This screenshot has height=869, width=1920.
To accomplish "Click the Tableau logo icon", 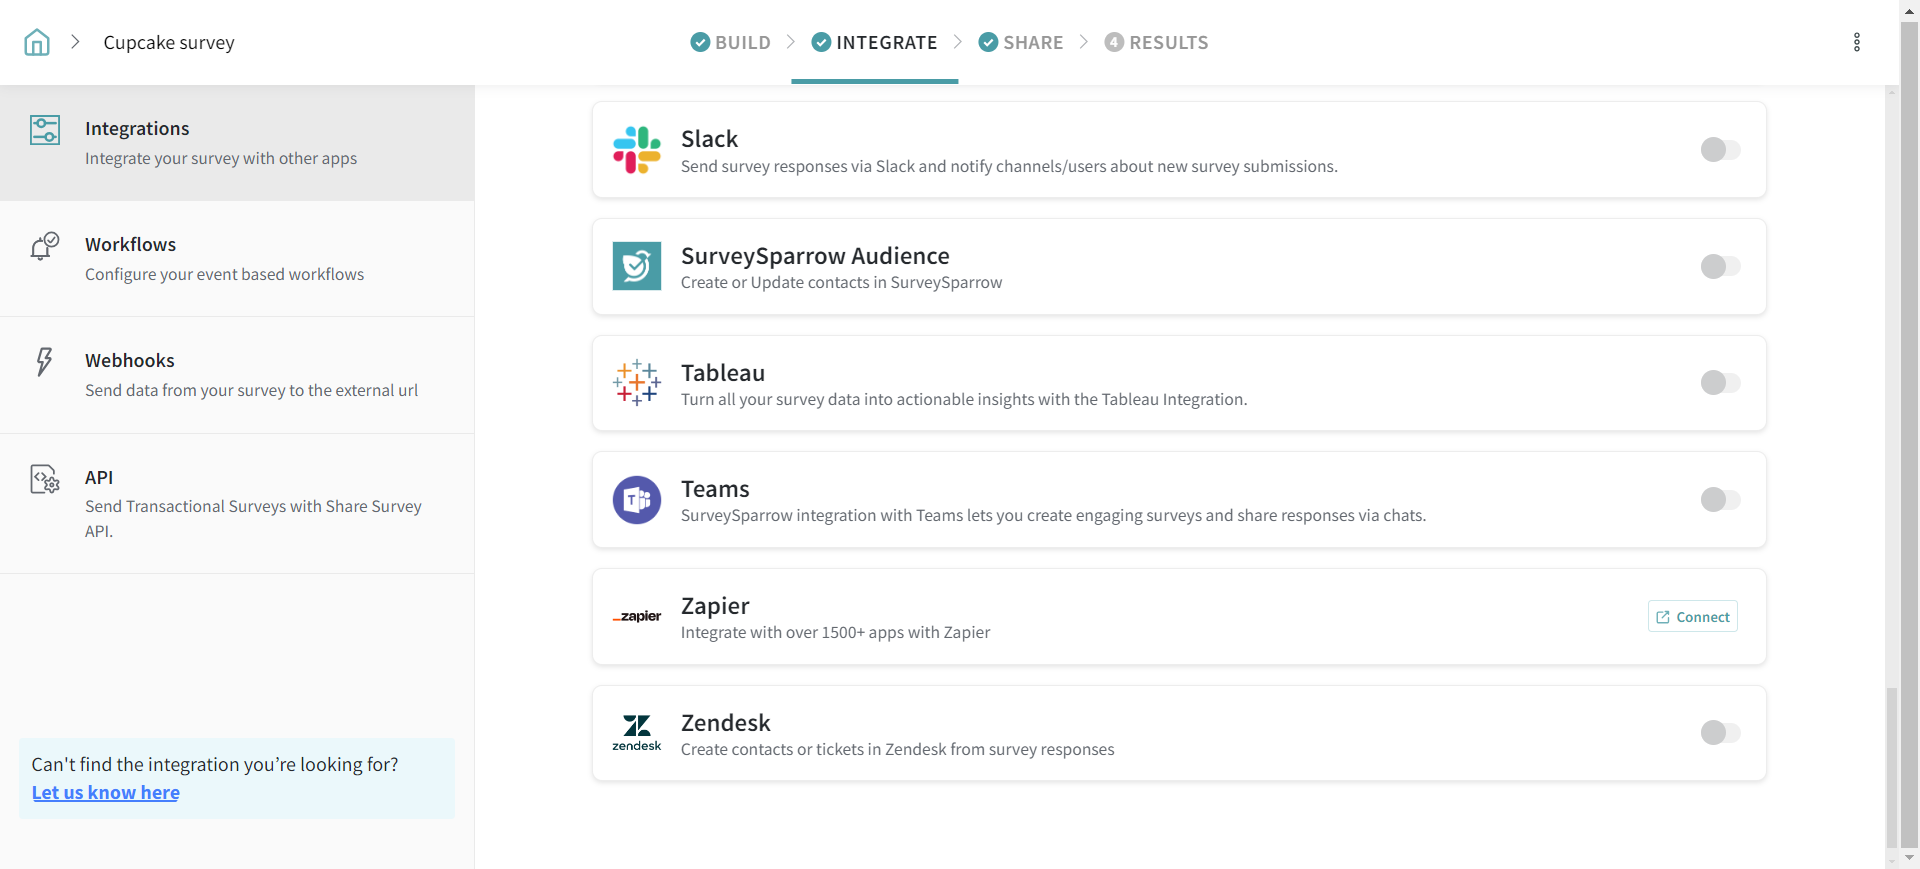I will 637,383.
